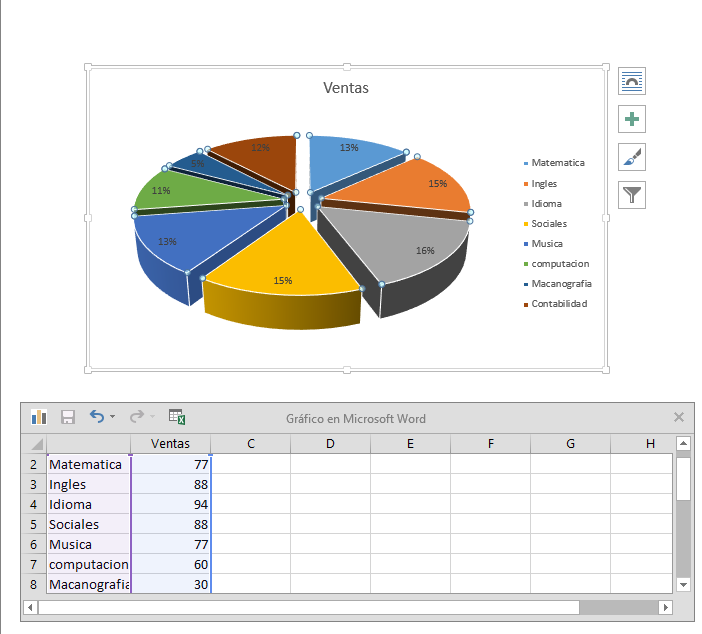Click vertical scrollbar up arrow
Image resolution: width=702 pixels, height=634 pixels.
pyautogui.click(x=683, y=443)
